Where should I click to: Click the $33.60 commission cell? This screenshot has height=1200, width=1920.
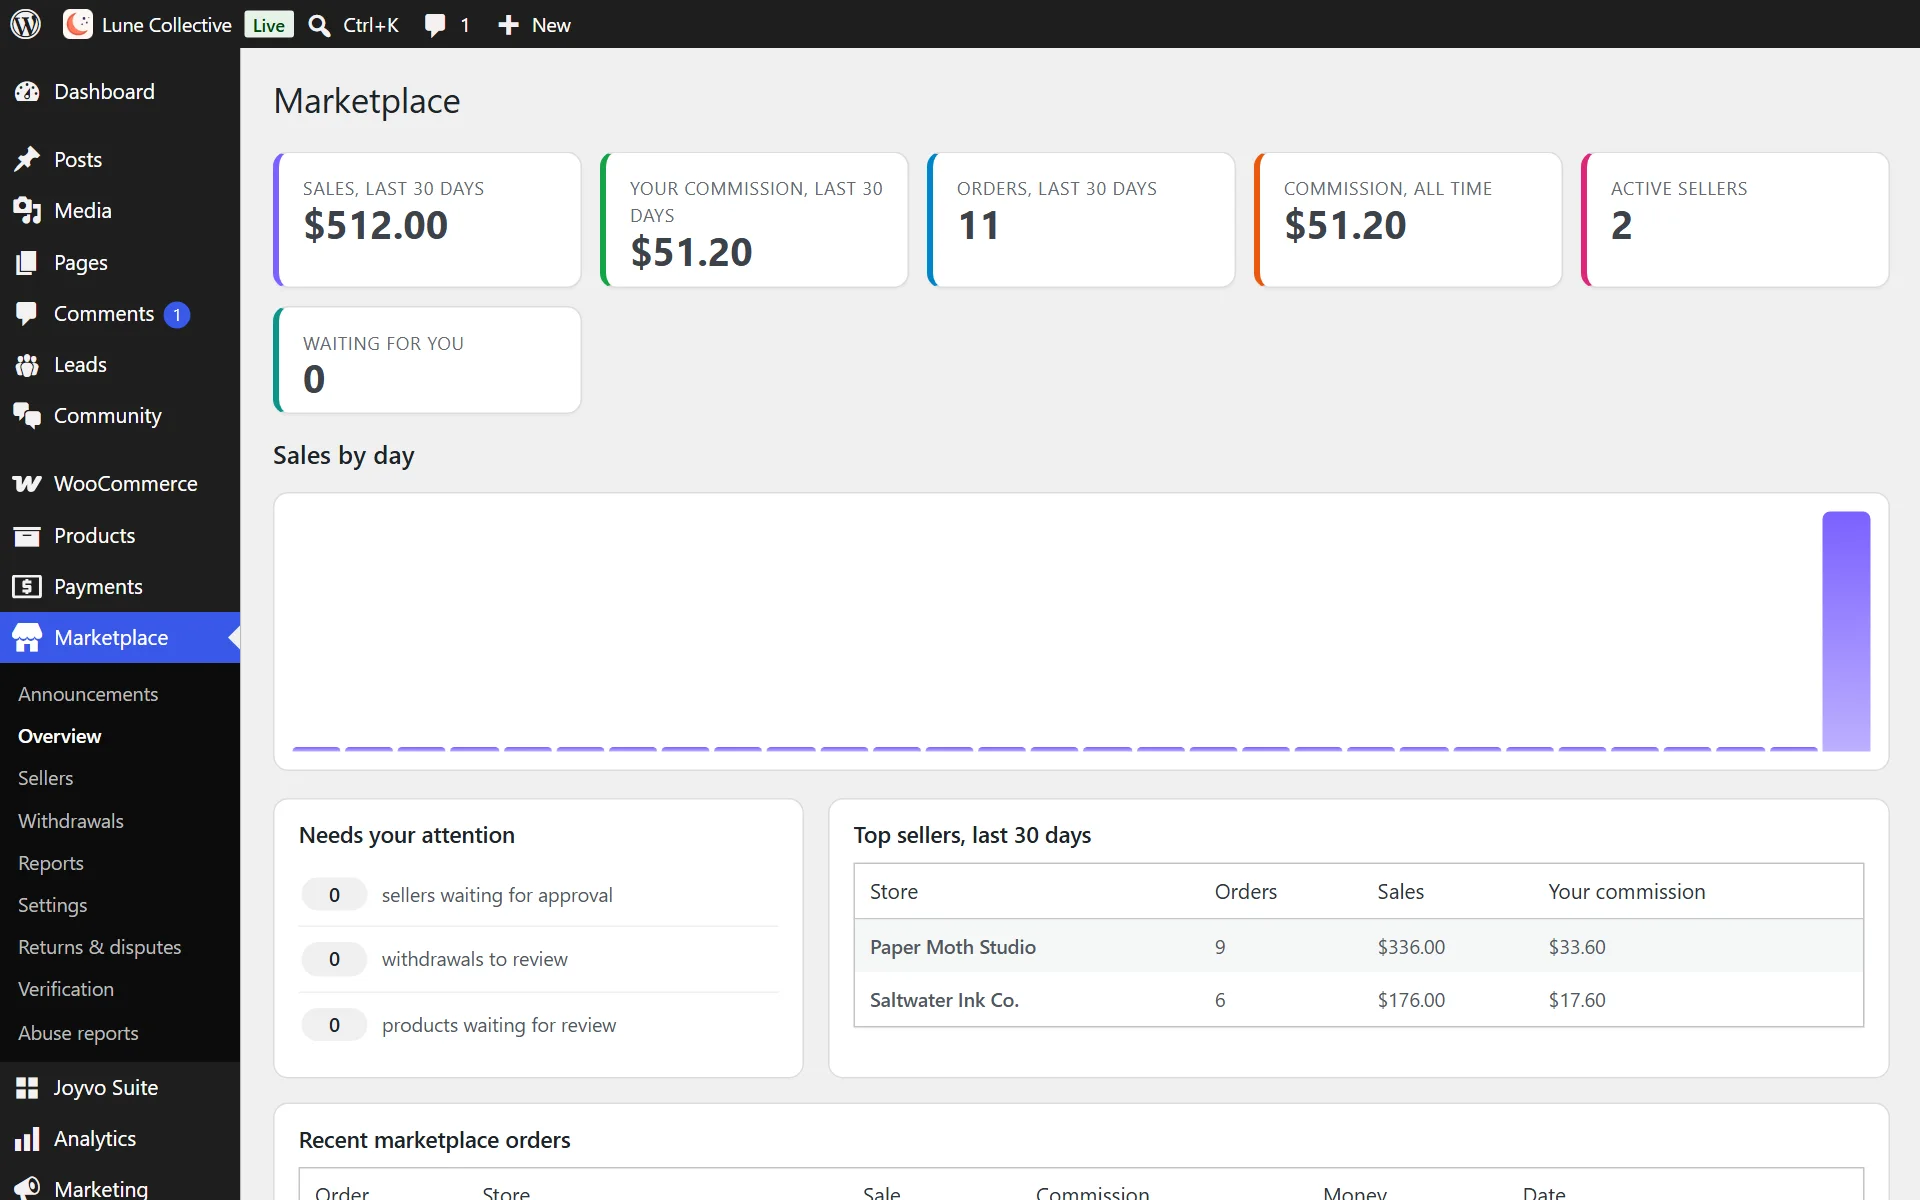pyautogui.click(x=1577, y=947)
